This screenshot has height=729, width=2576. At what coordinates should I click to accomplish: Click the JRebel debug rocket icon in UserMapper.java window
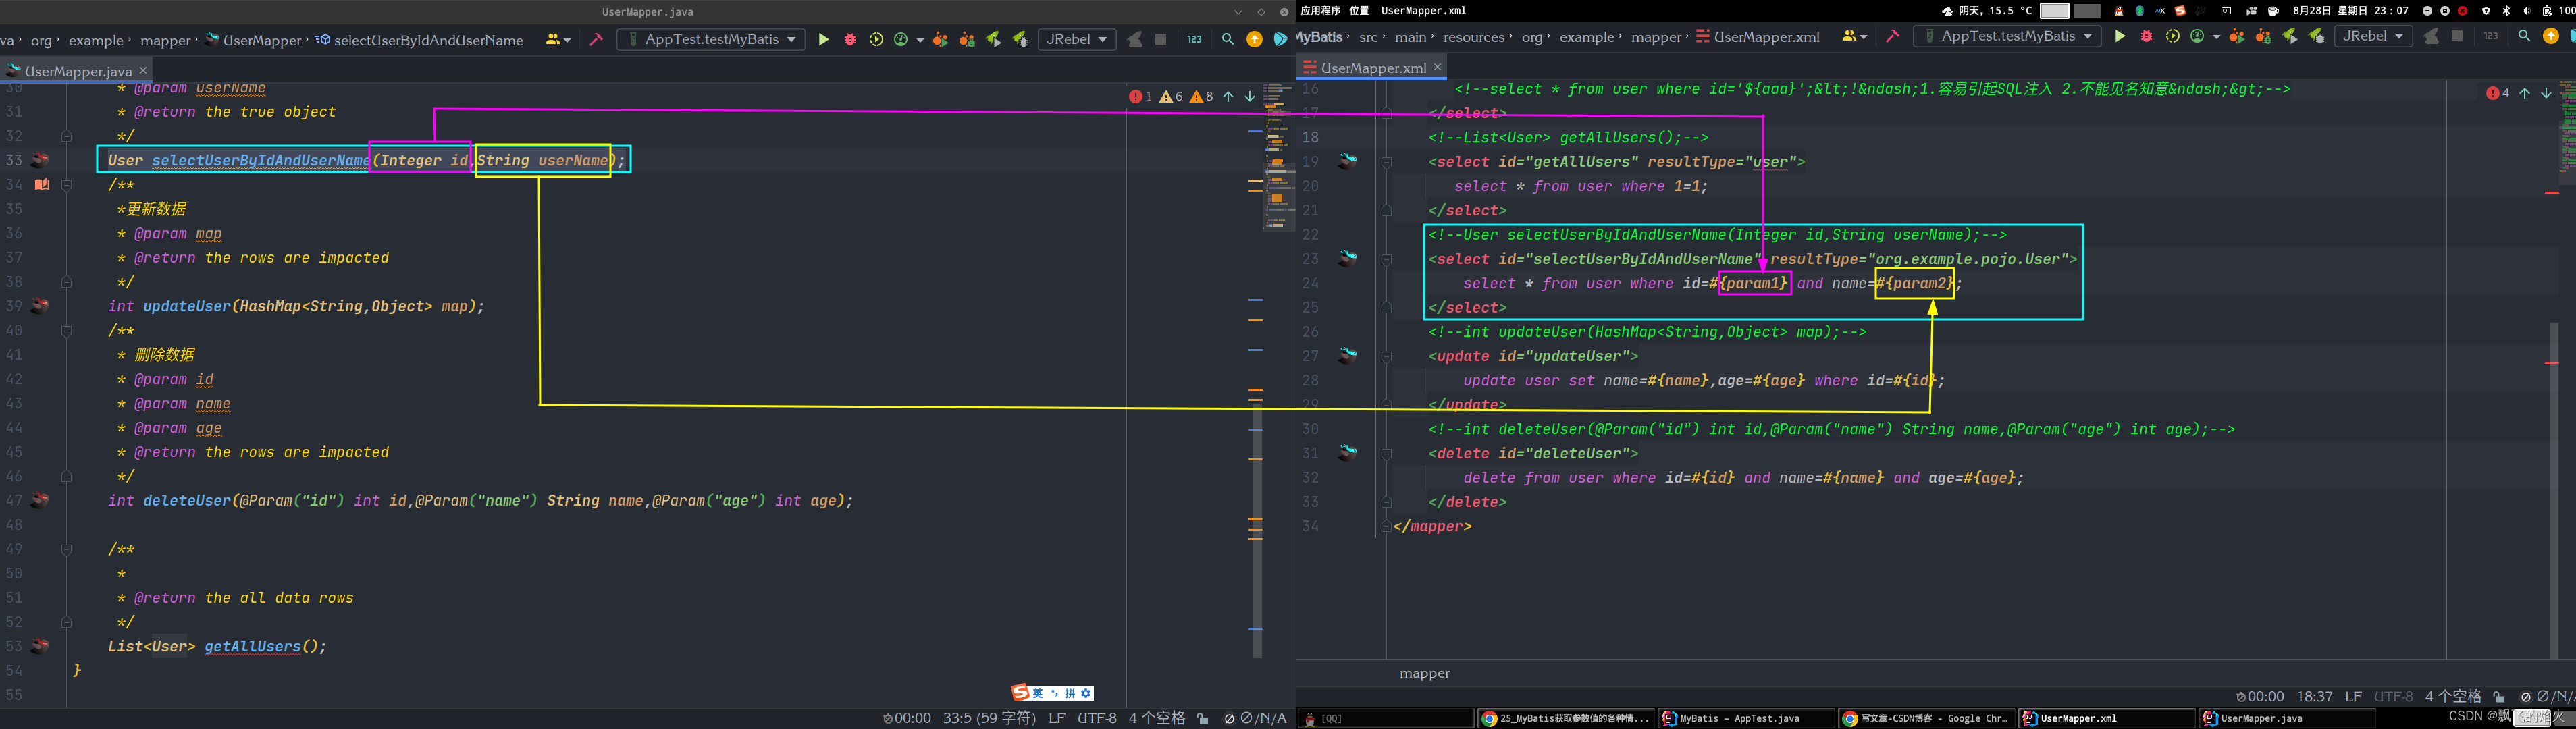[1020, 40]
